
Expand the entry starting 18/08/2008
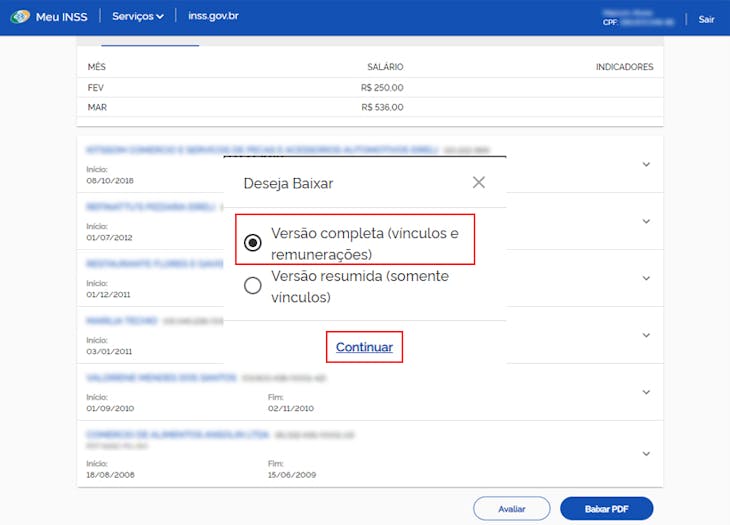click(x=646, y=454)
